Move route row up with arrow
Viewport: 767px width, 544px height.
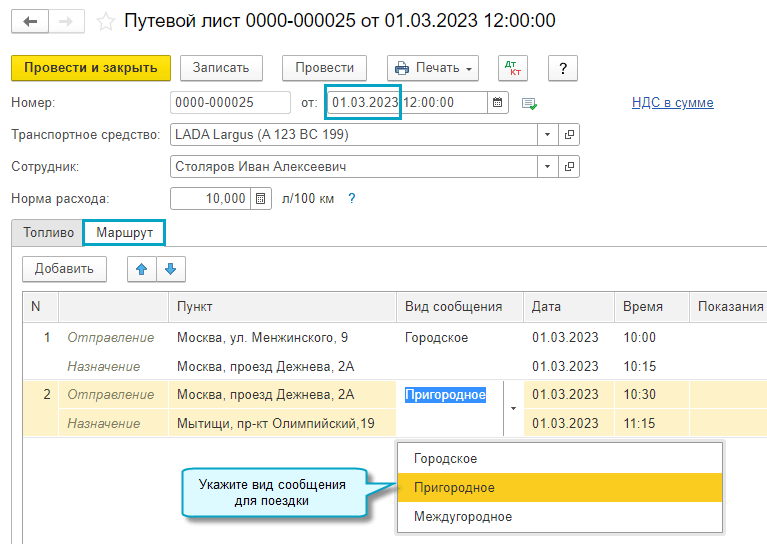click(x=141, y=268)
